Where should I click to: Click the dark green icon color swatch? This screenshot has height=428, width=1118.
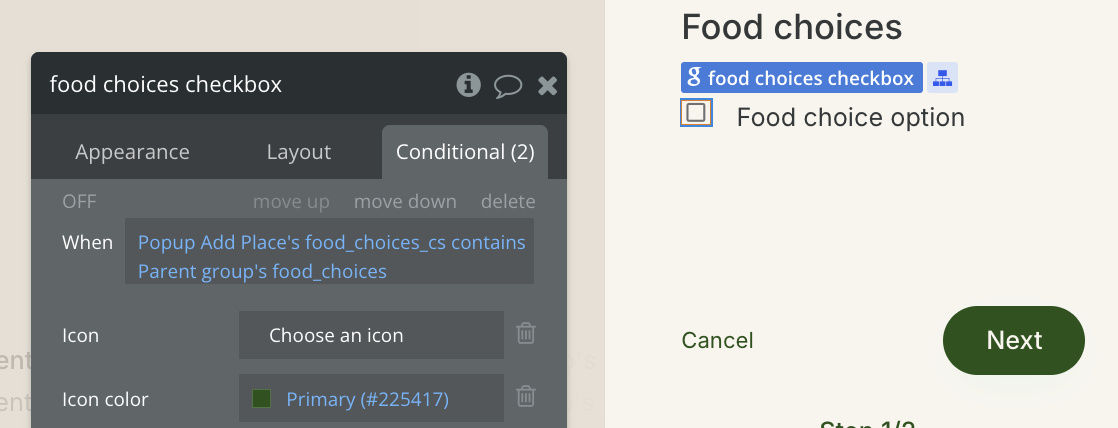[262, 399]
